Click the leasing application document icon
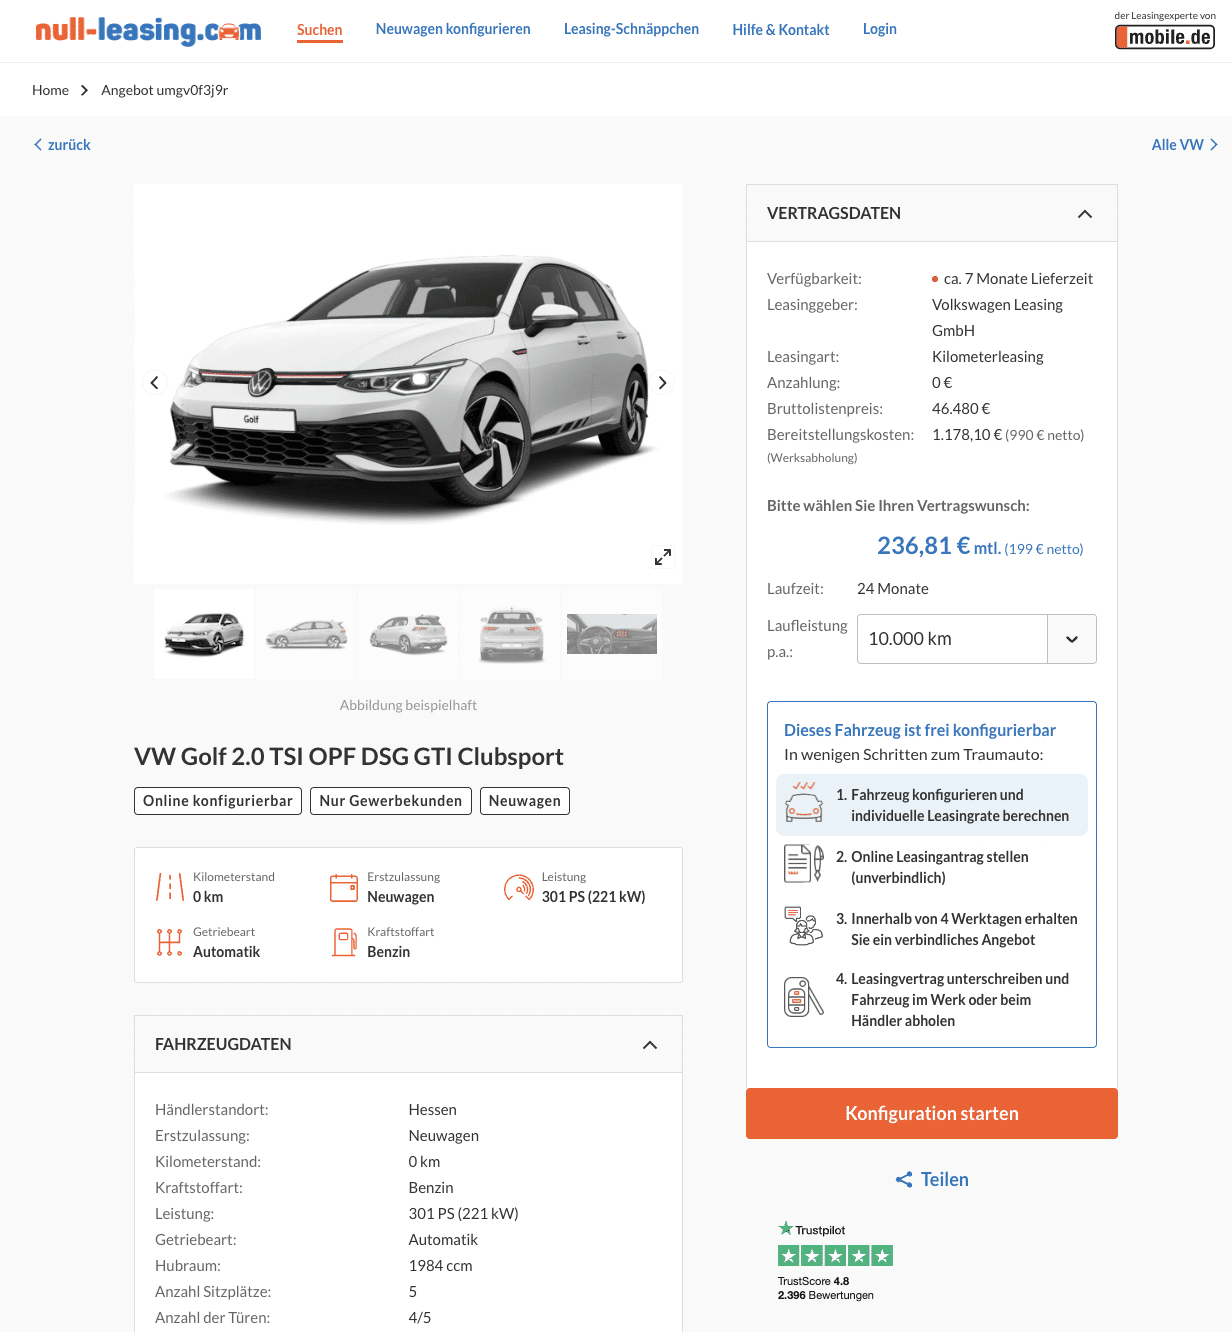This screenshot has height=1332, width=1232. point(804,864)
